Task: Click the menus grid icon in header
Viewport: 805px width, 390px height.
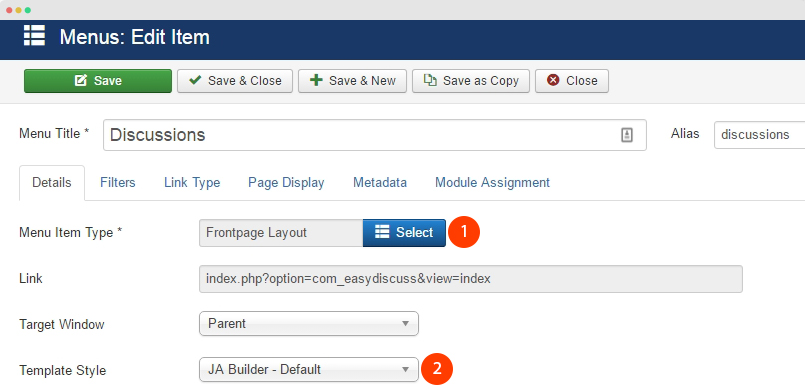Action: click(x=34, y=36)
